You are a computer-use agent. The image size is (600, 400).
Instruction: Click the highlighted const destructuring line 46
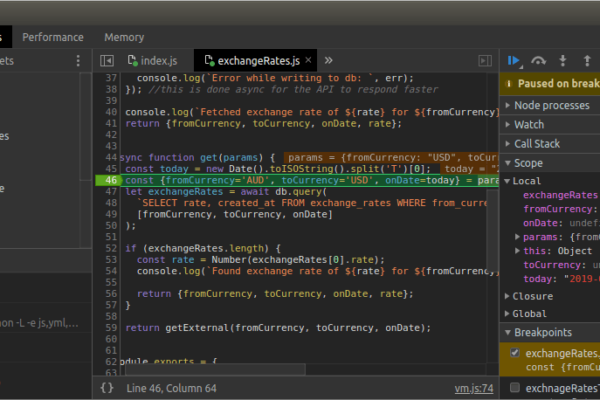310,180
